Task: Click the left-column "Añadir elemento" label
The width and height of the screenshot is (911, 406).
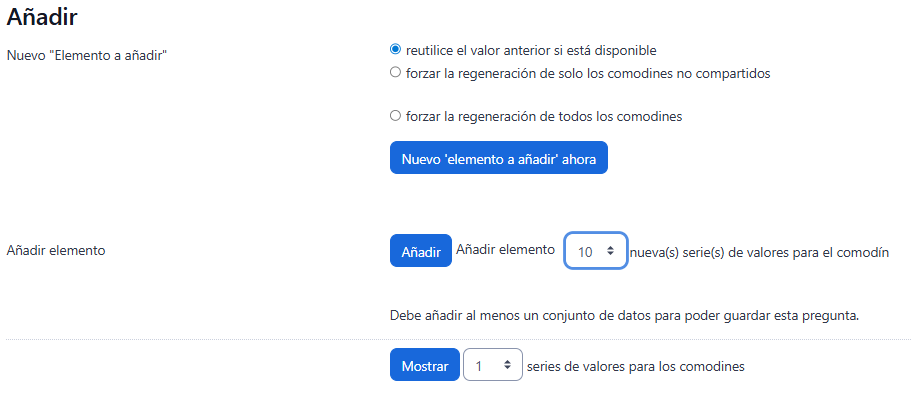Action: 56,251
